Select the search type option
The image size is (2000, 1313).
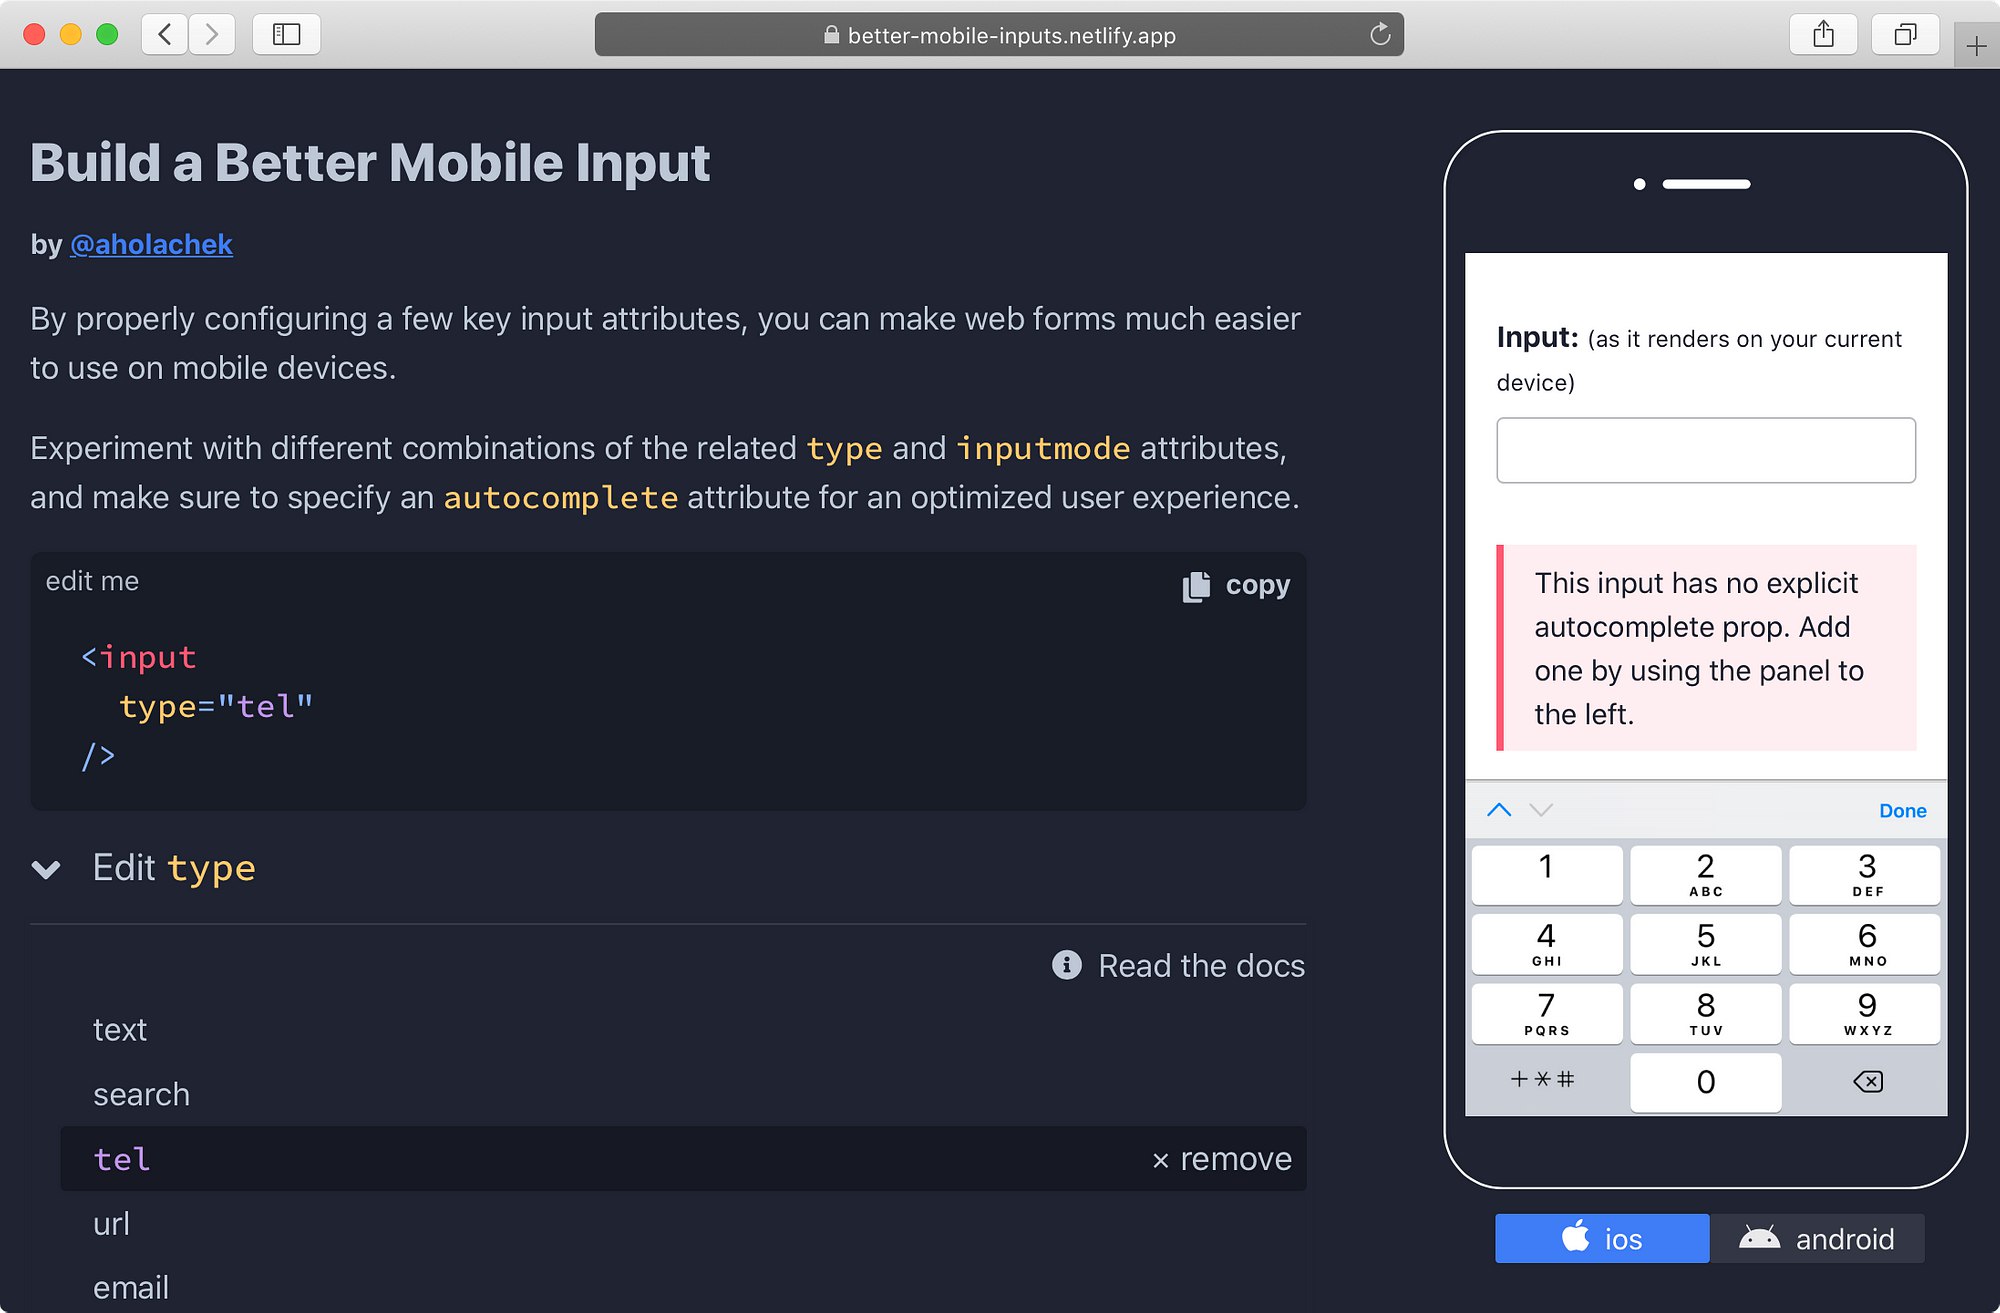pos(141,1094)
